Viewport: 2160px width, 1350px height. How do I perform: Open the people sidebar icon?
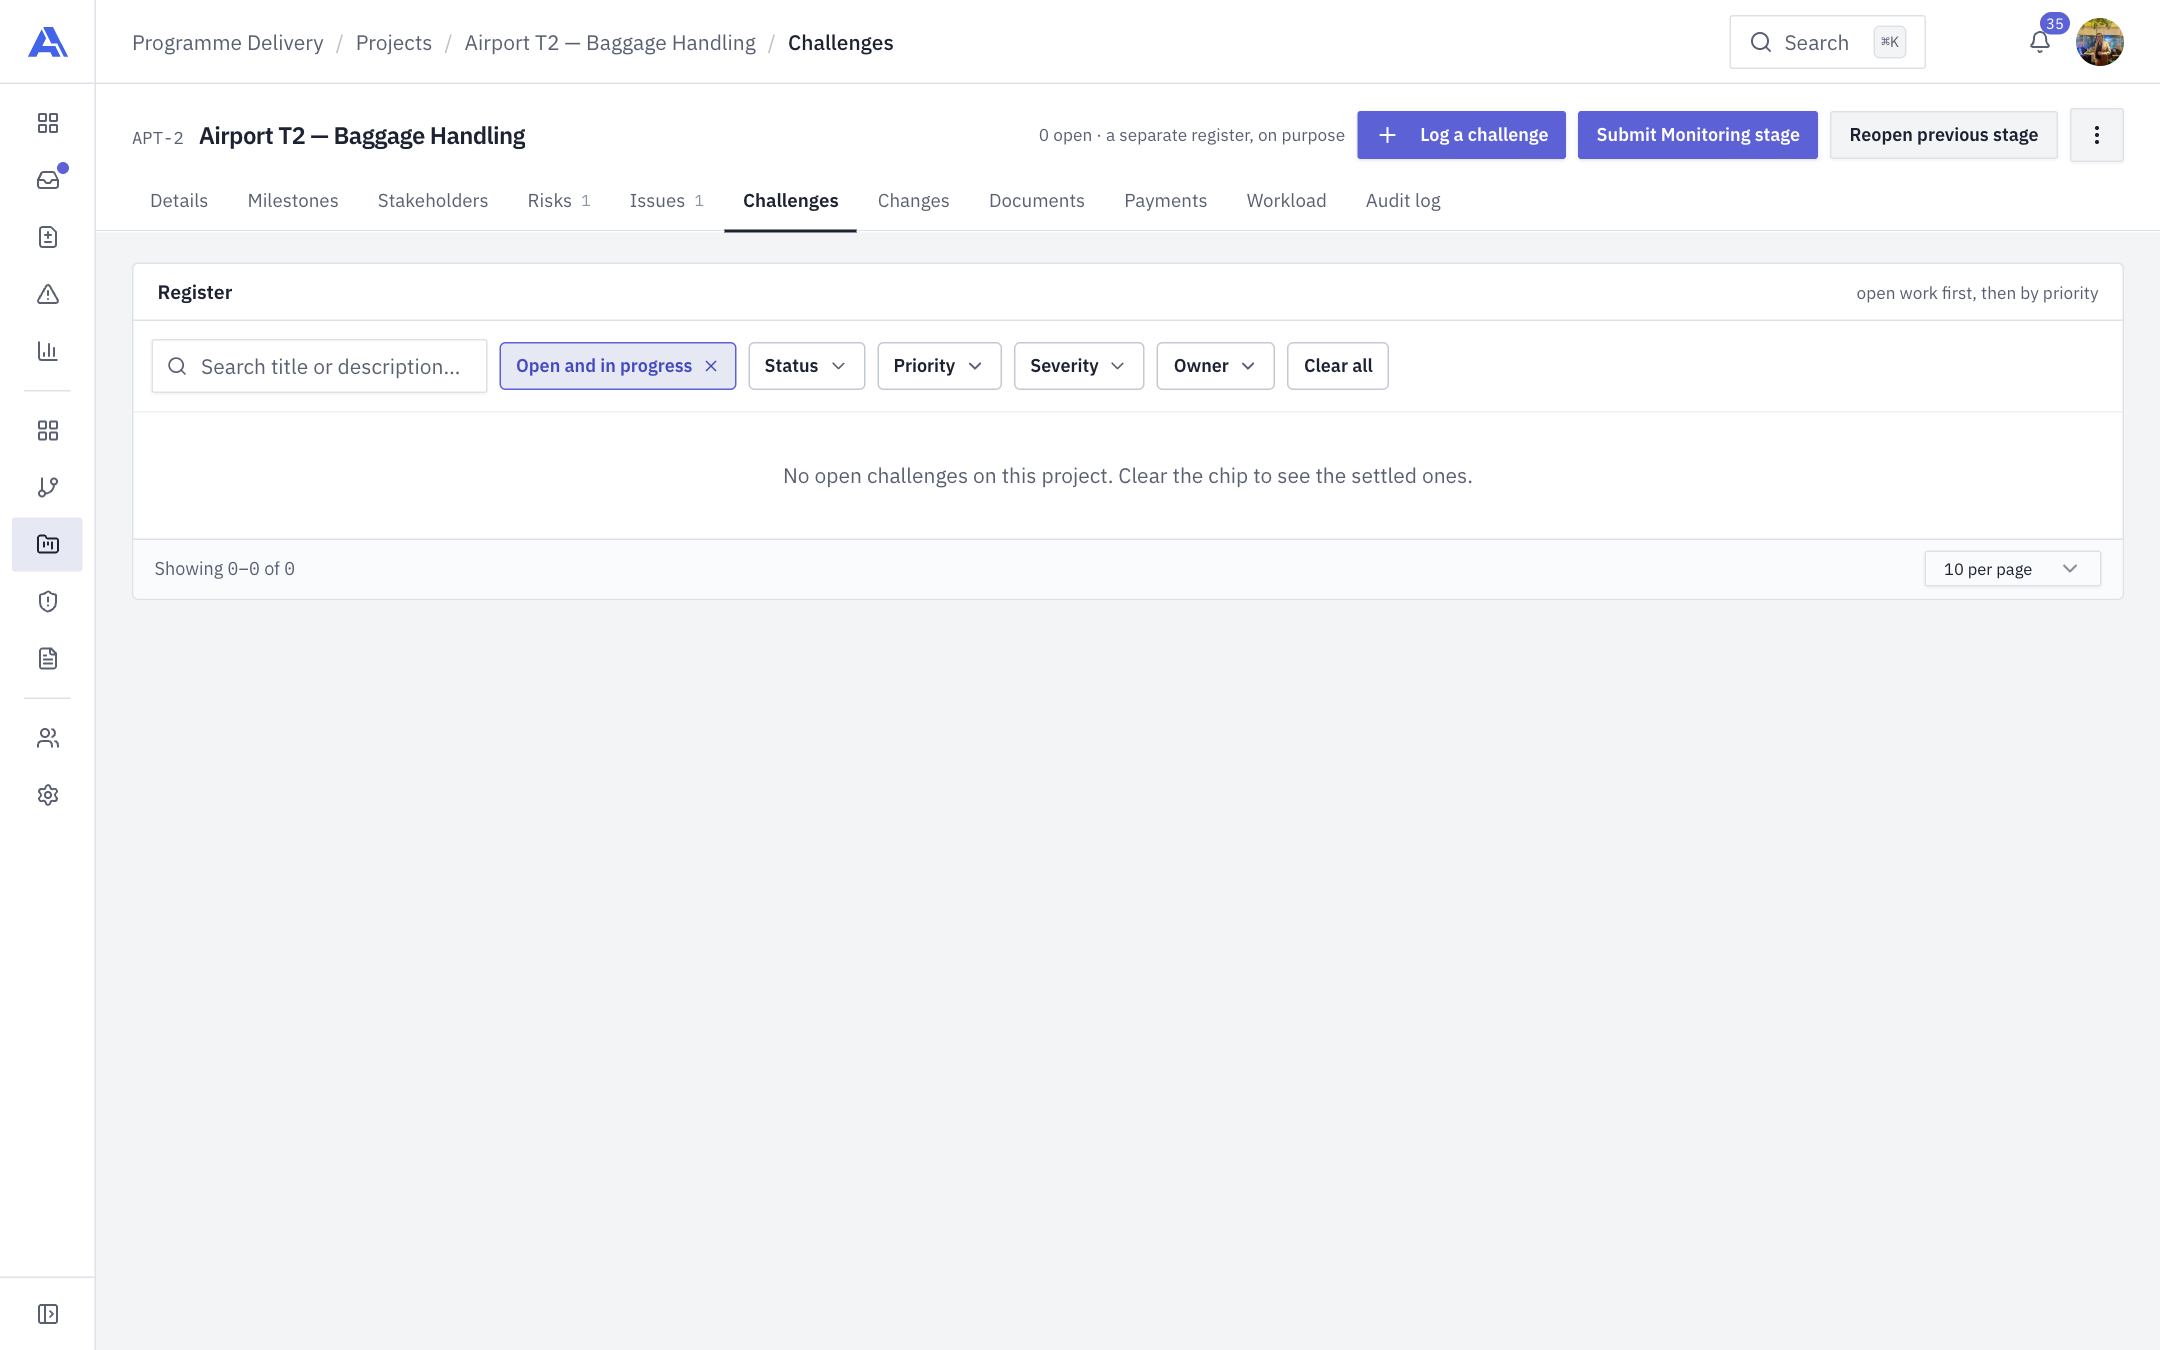(48, 738)
